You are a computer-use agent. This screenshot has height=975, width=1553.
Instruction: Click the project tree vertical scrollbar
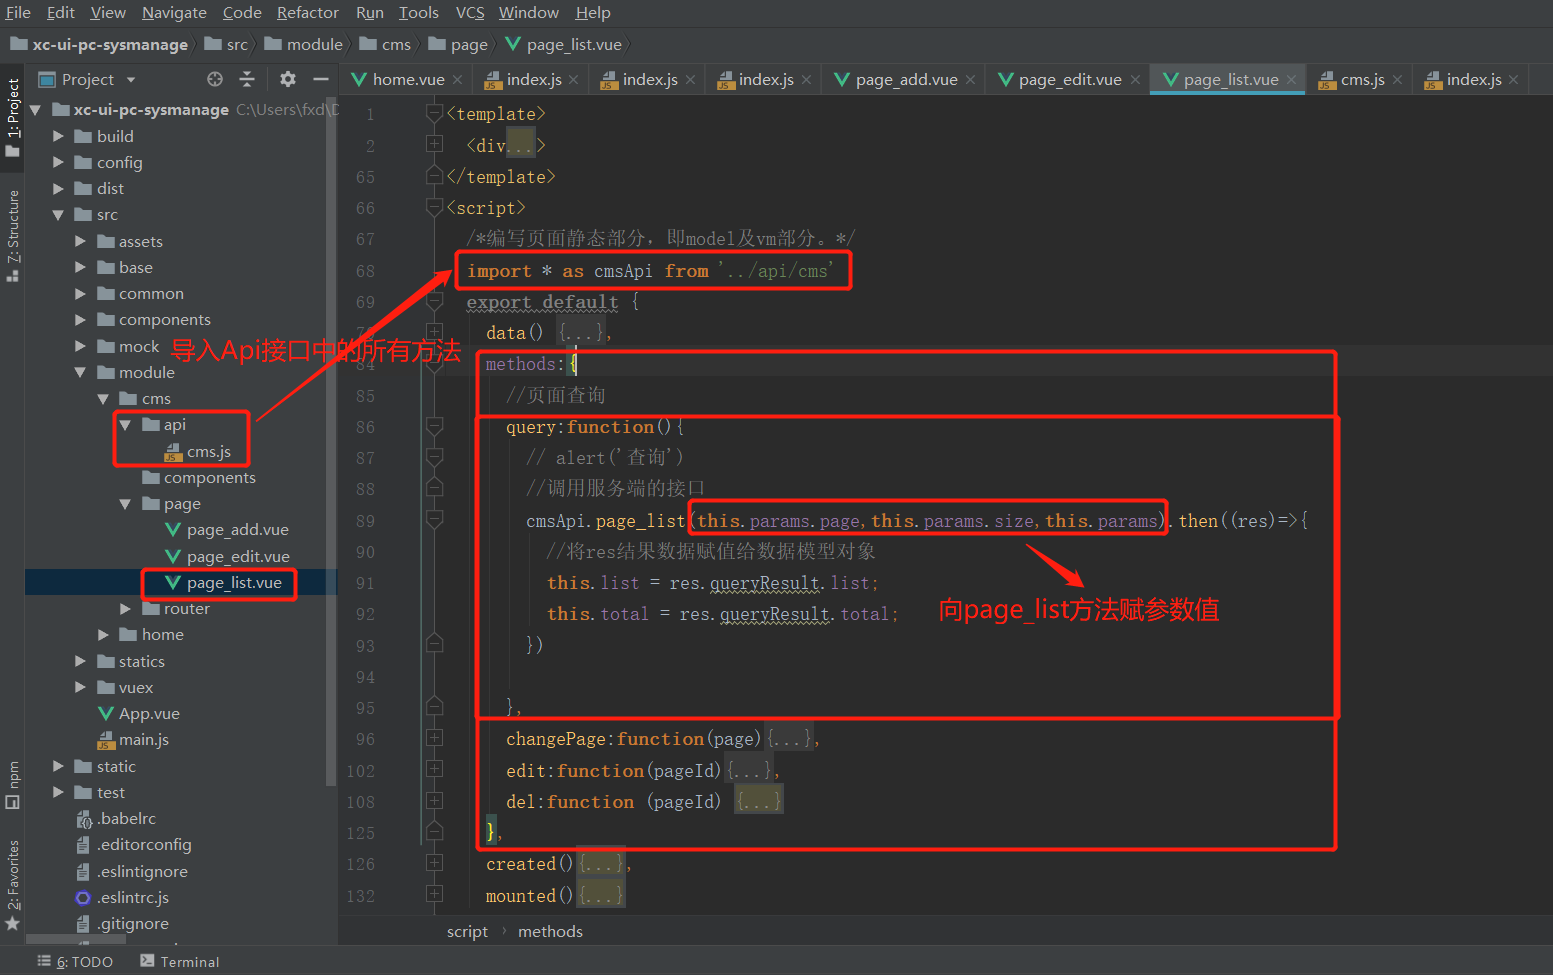pos(331,440)
